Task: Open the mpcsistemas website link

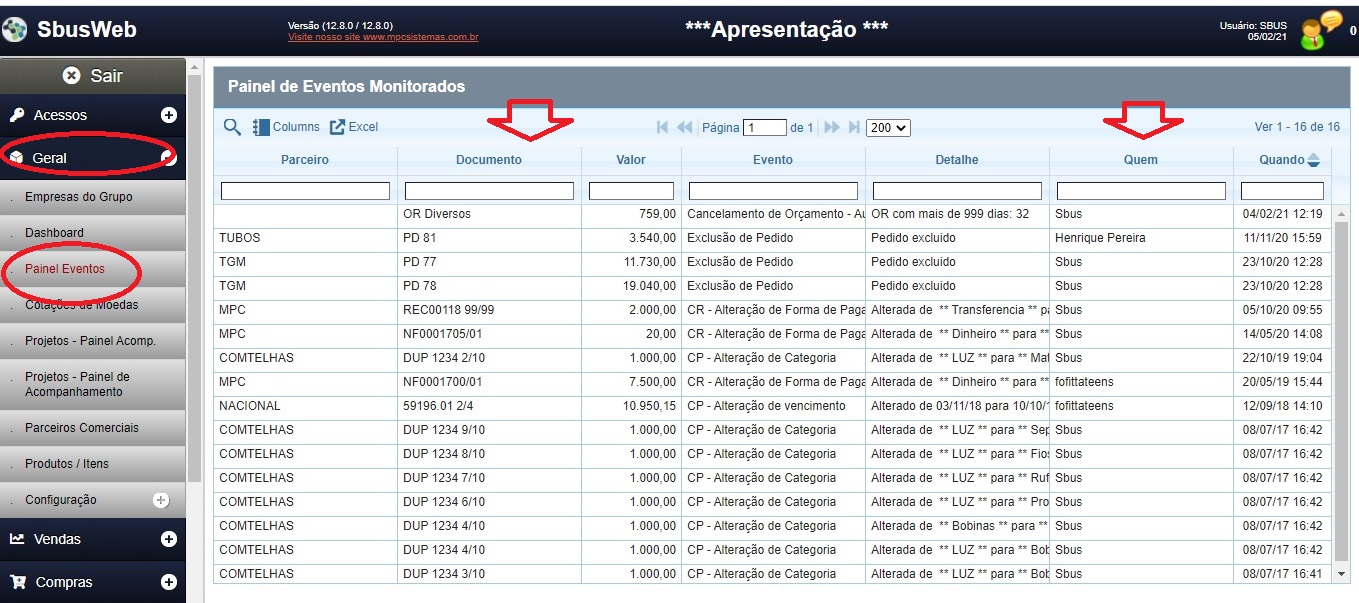Action: coord(383,38)
